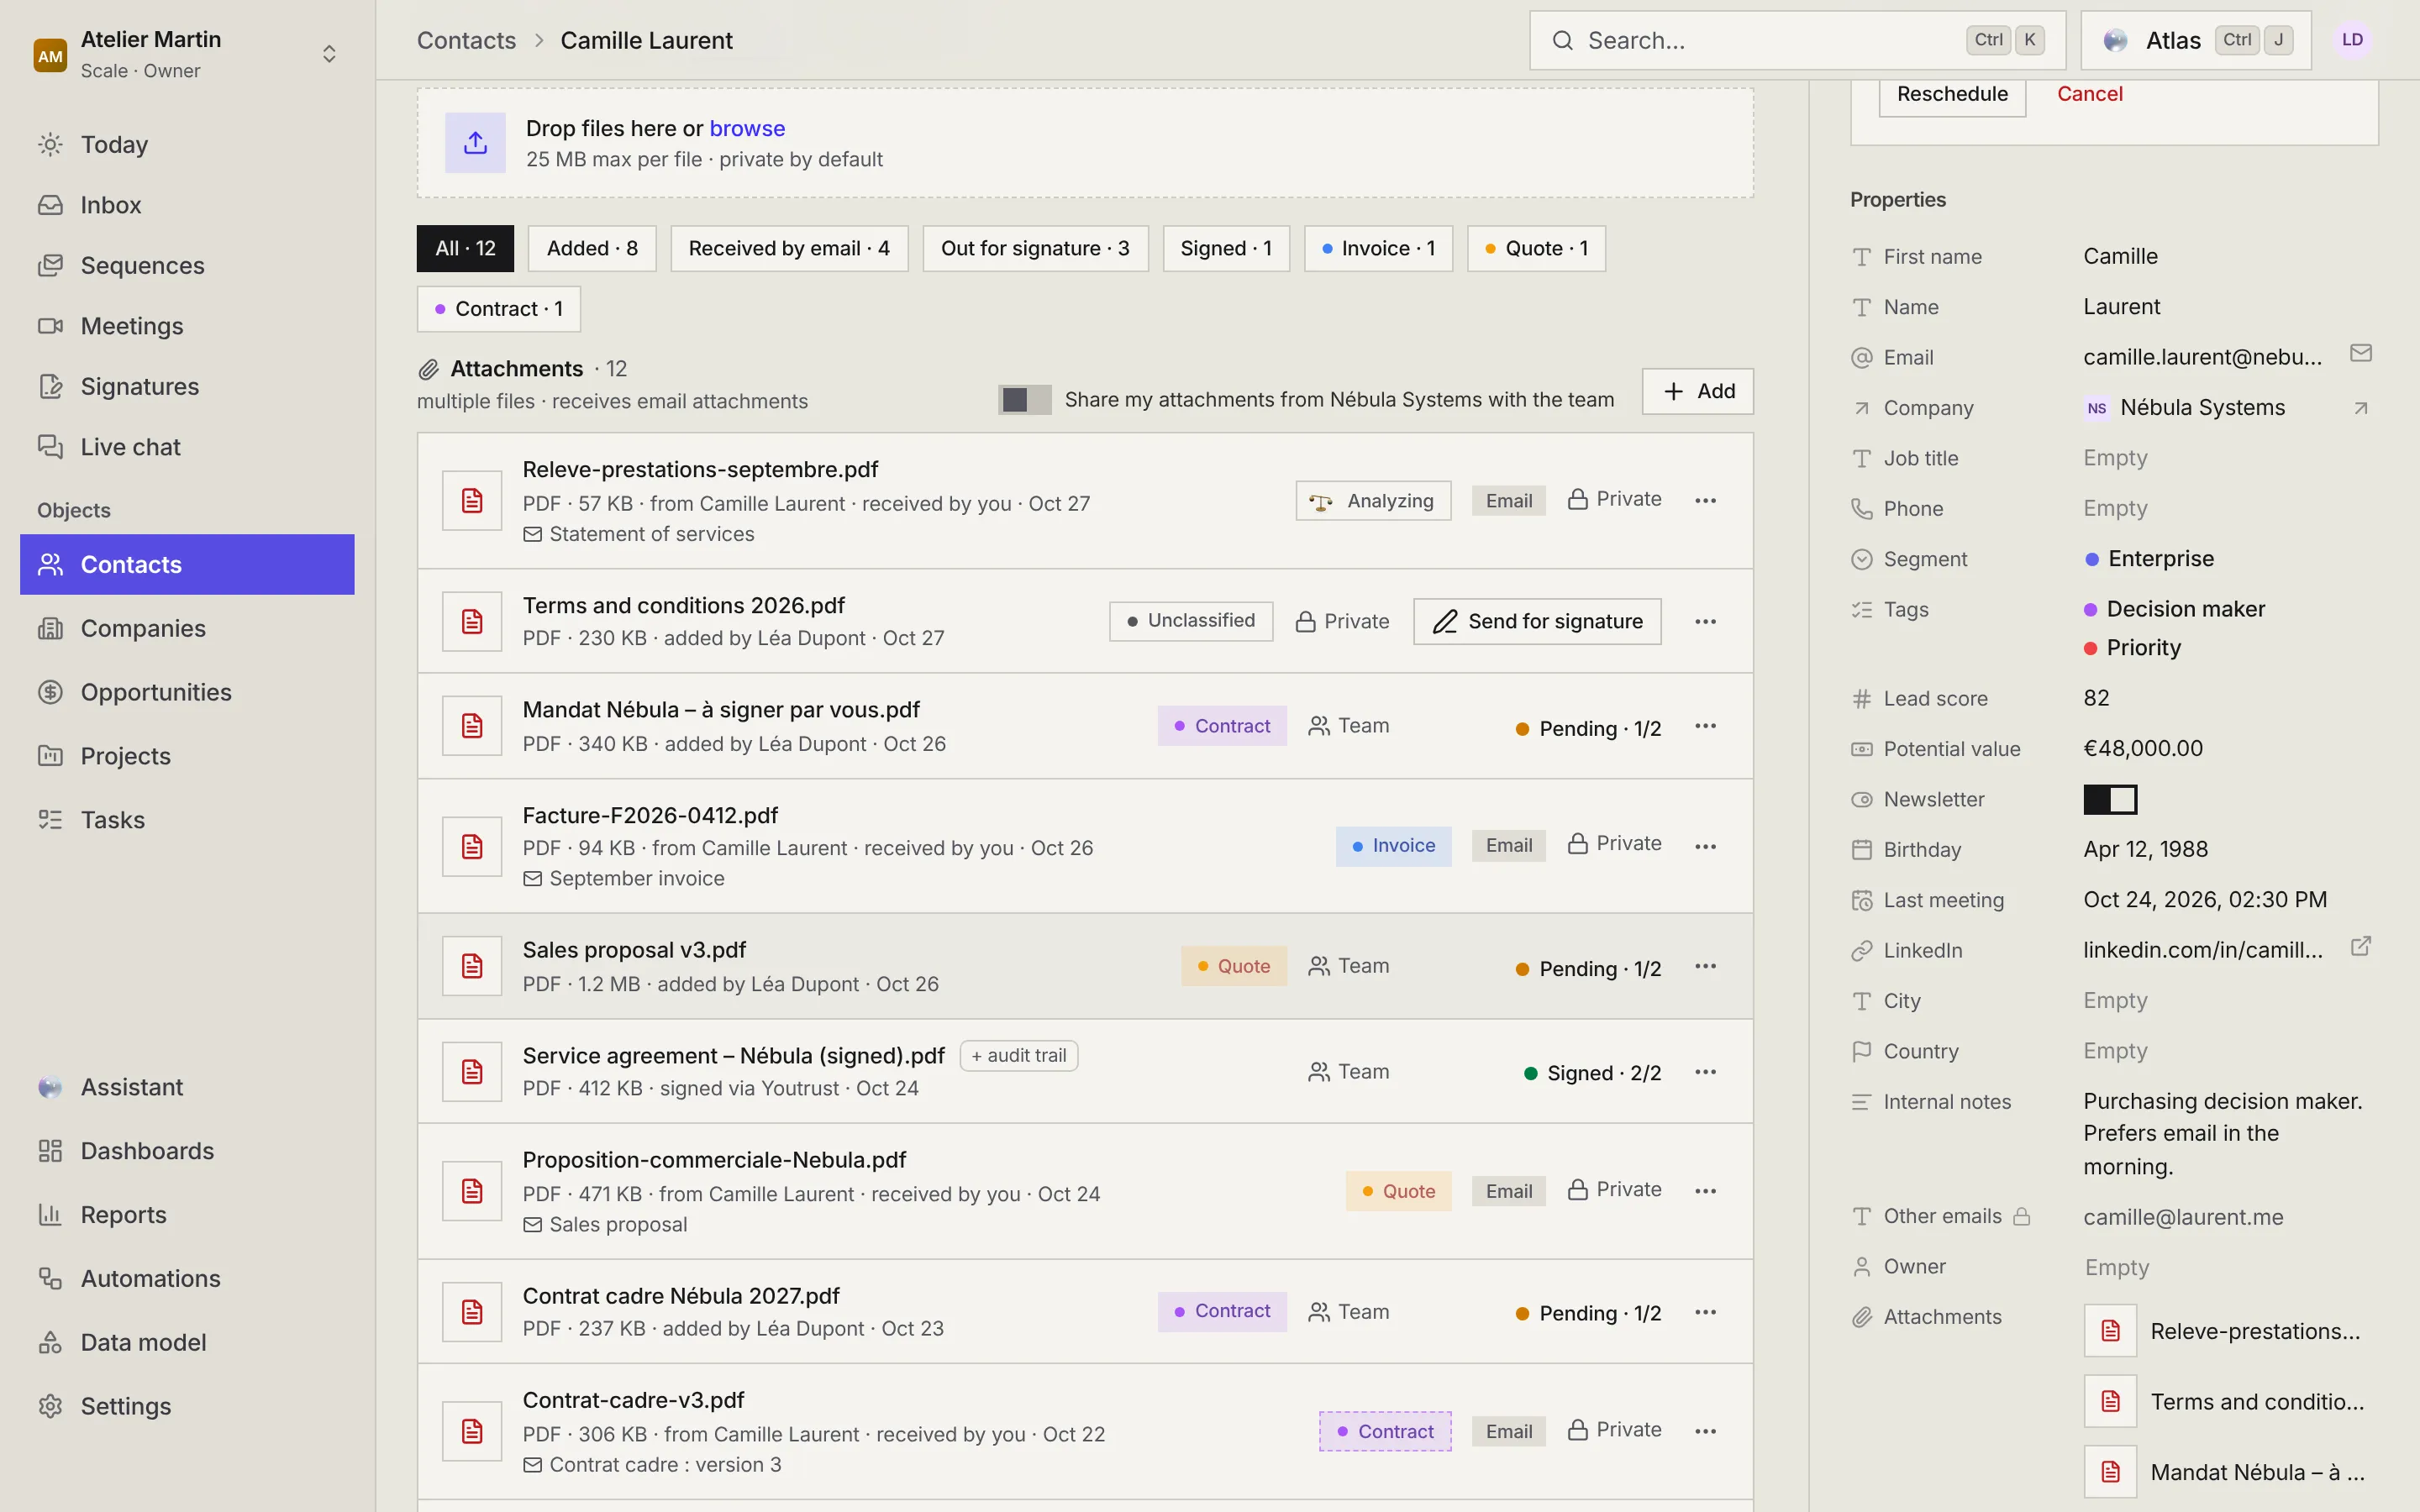Click Send for signature button
Image resolution: width=2420 pixels, height=1512 pixels.
[x=1538, y=621]
